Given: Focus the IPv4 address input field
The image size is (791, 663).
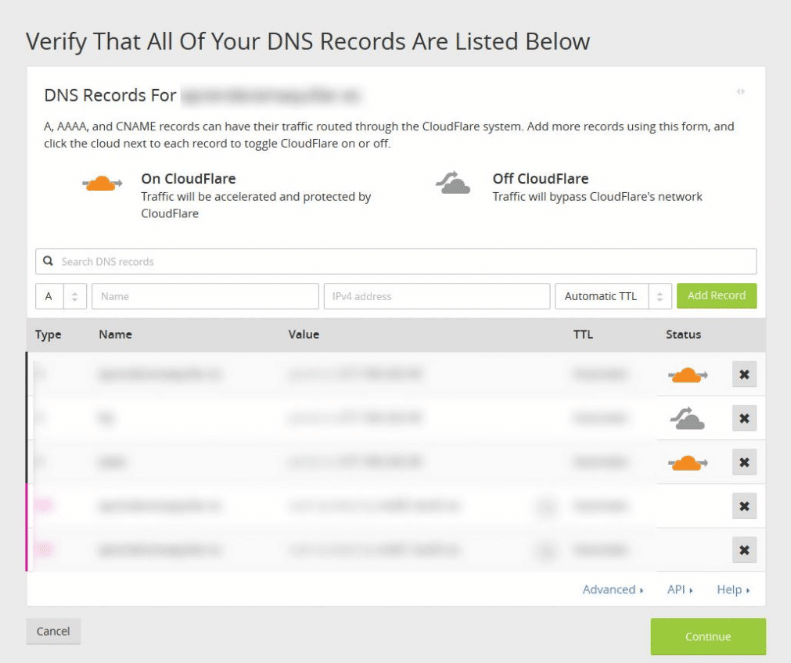Looking at the screenshot, I should pyautogui.click(x=437, y=296).
